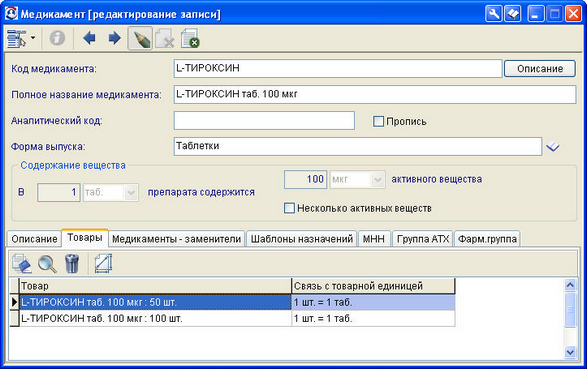587x369 pixels.
Task: Click the app icon in the title bar
Action: point(11,13)
